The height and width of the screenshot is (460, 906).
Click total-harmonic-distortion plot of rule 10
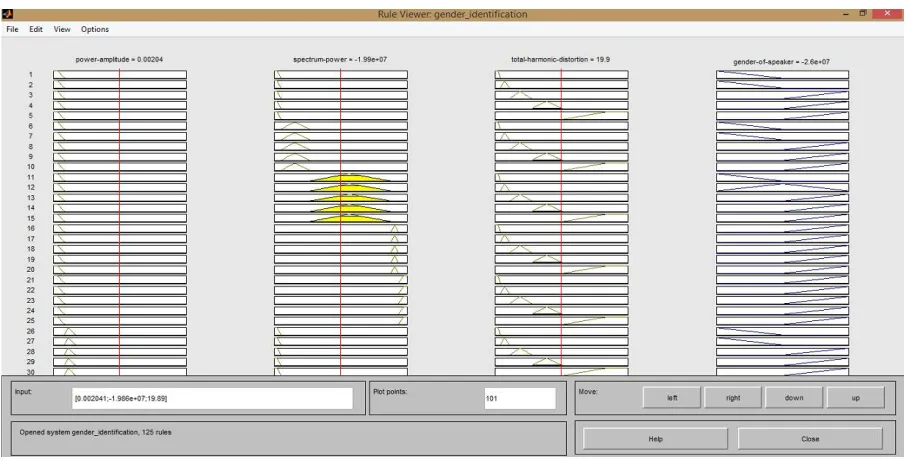pyautogui.click(x=561, y=167)
